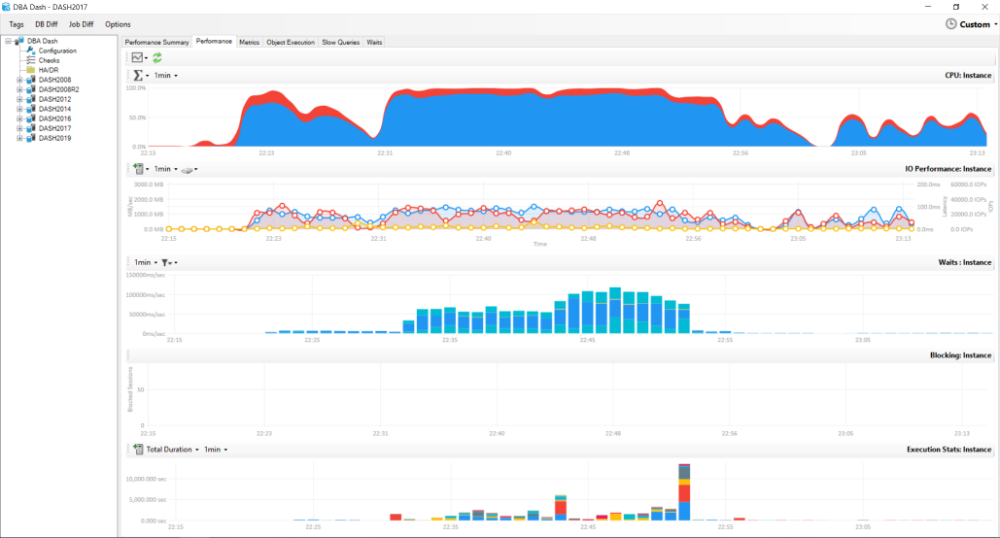
Task: Open the Total Duration dropdown
Action: 172,450
